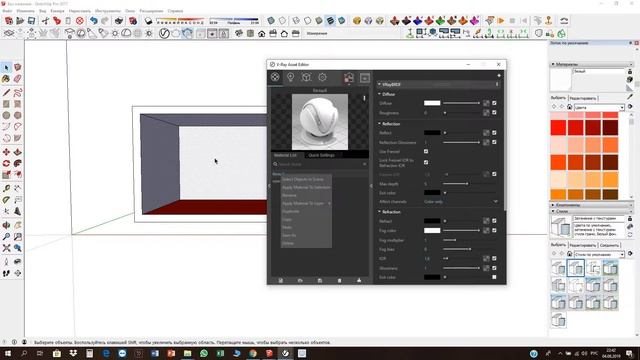The width and height of the screenshot is (640, 360).
Task: Click the material preview sphere thumbnail
Action: pos(320,122)
